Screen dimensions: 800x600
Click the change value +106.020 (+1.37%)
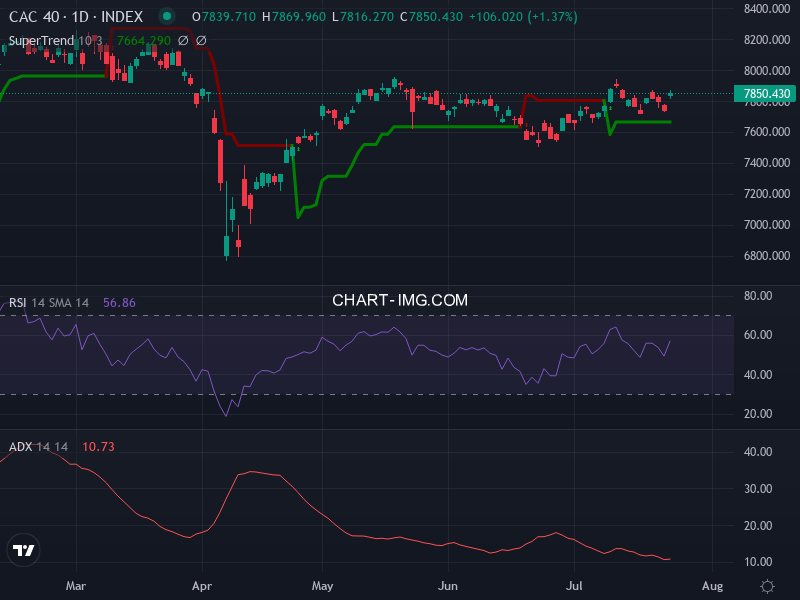[x=523, y=17]
